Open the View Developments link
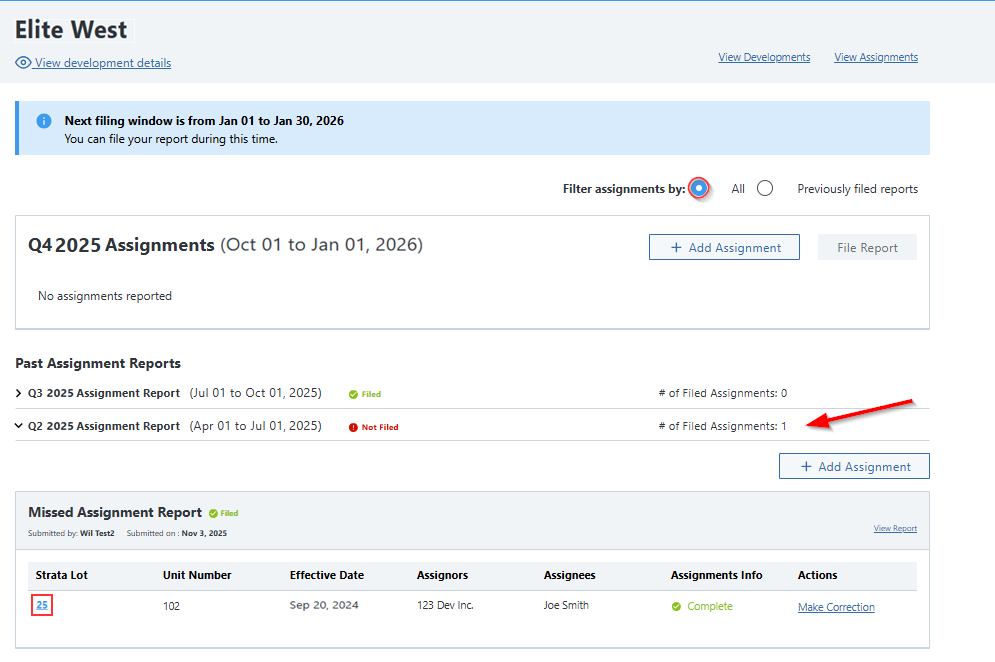The height and width of the screenshot is (662, 995). pos(764,57)
